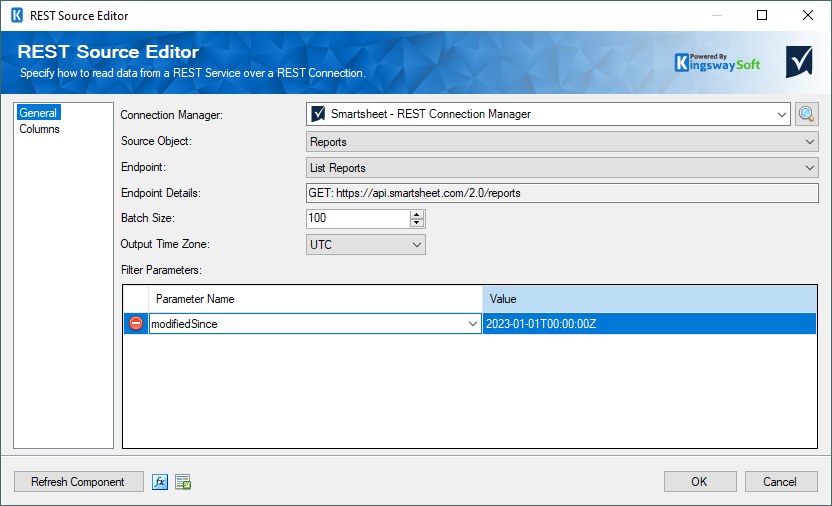Click the Cancel button
Screen dimensions: 832x506
pyautogui.click(x=781, y=482)
